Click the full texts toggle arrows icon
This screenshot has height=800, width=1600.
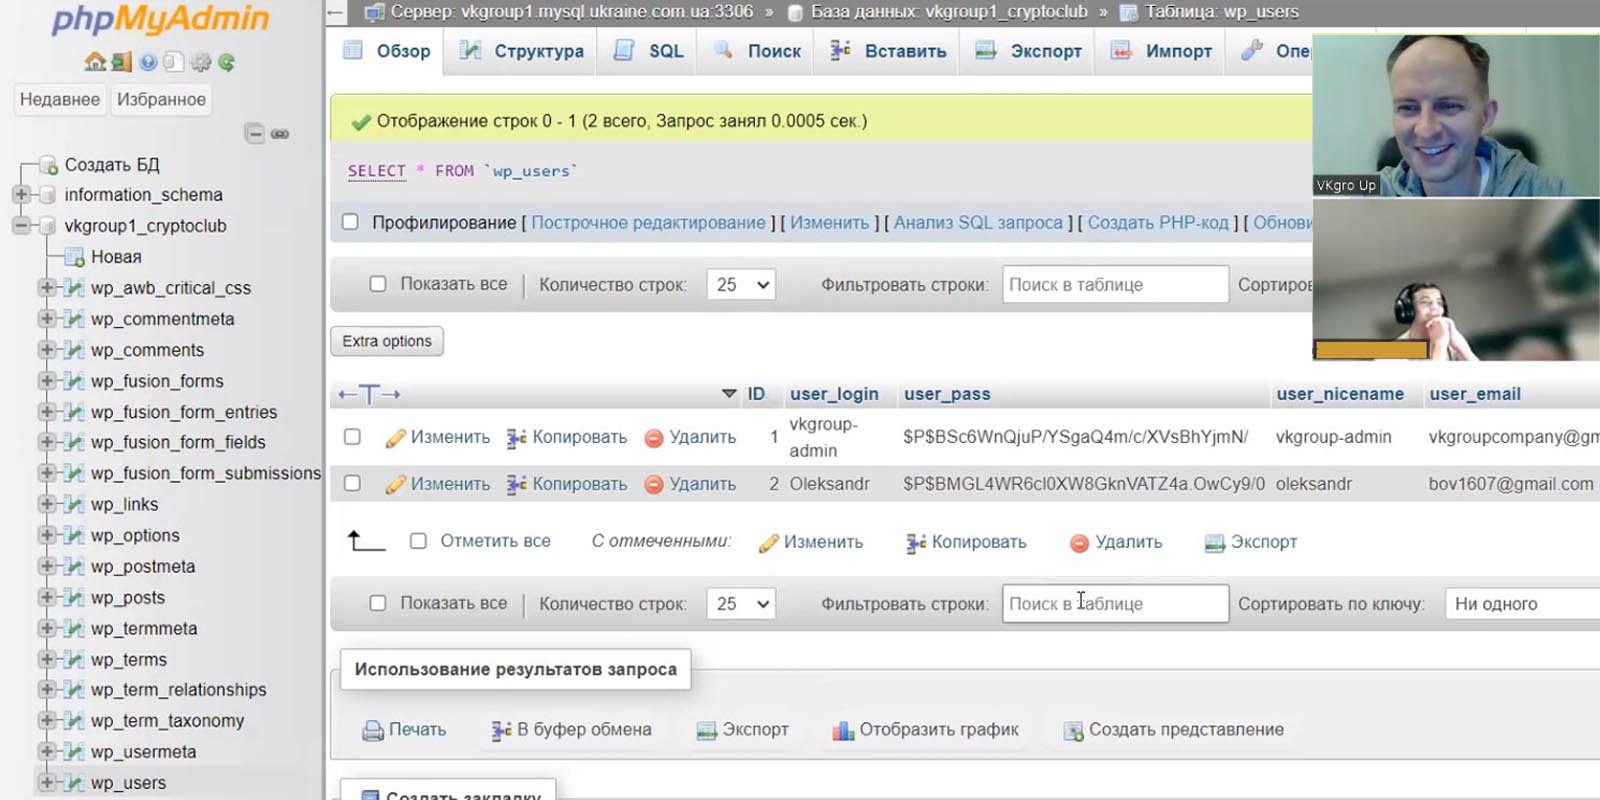[x=369, y=394]
